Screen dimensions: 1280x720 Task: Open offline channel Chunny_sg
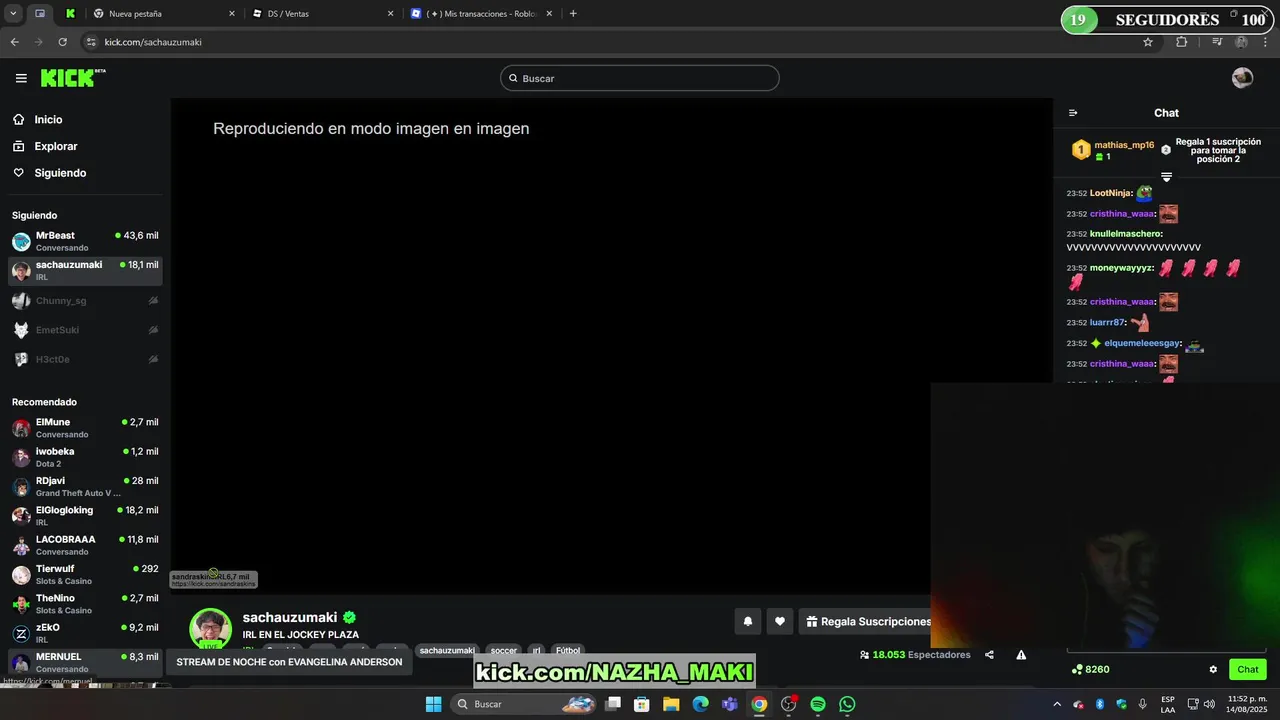[85, 300]
